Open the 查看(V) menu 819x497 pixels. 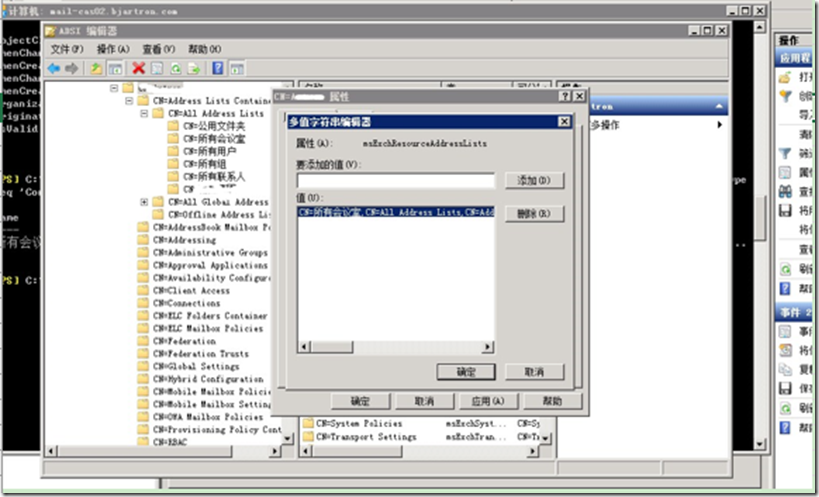(159, 50)
